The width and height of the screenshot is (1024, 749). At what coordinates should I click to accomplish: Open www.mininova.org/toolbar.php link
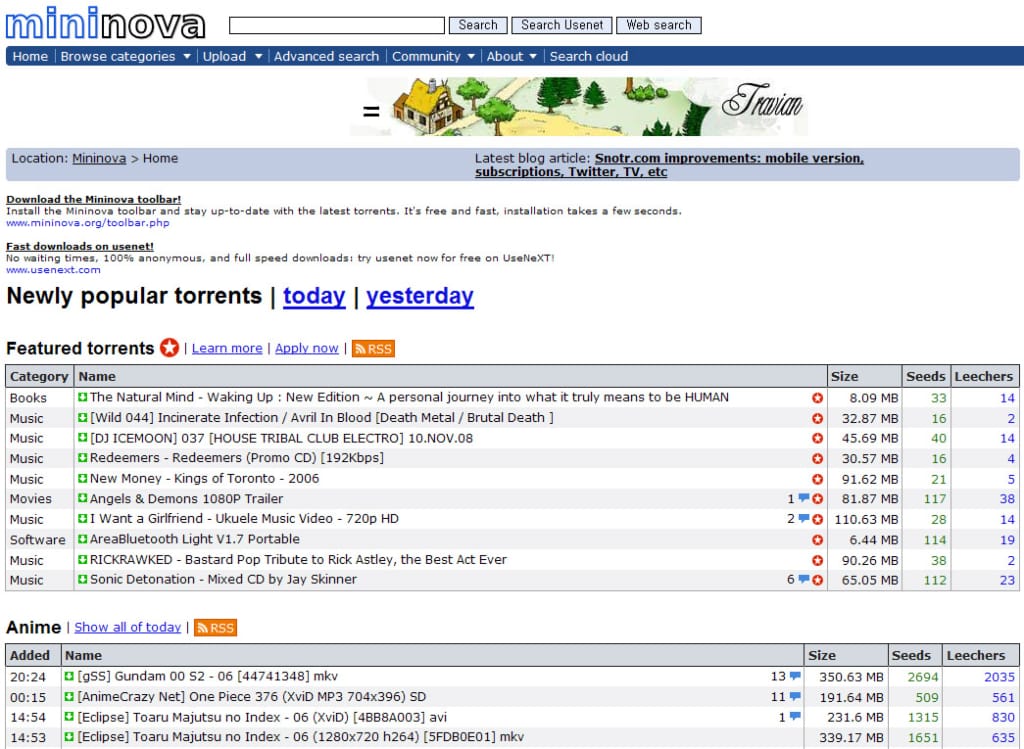click(x=88, y=223)
